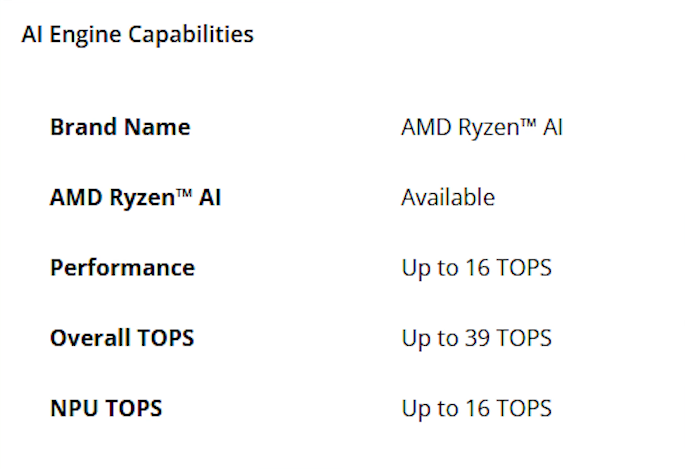Click the AI Engine Capabilities heading
The image size is (685, 469).
[x=137, y=35]
